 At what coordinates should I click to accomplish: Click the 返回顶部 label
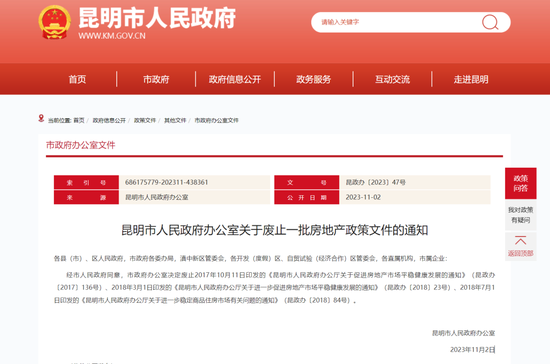(x=521, y=253)
